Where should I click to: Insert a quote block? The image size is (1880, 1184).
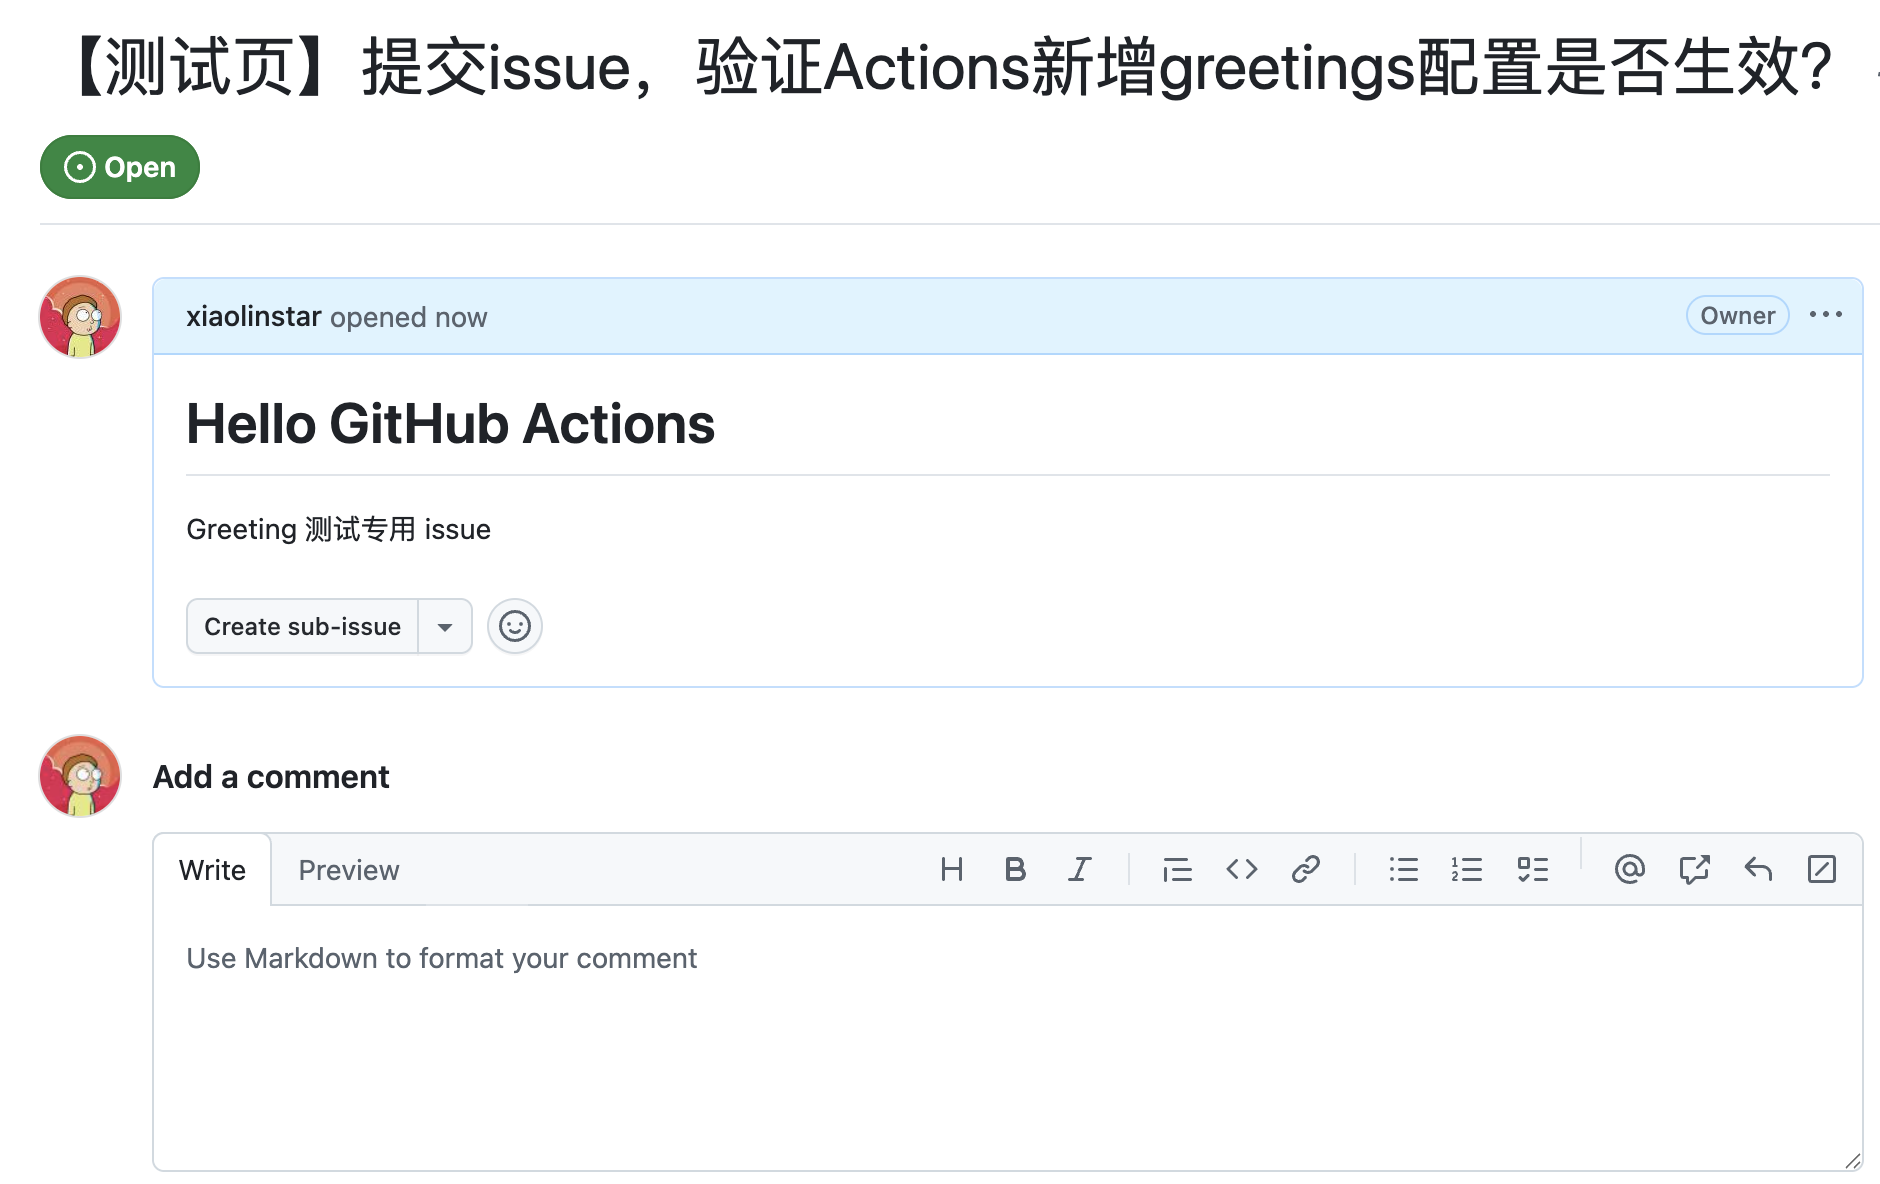(x=1177, y=869)
